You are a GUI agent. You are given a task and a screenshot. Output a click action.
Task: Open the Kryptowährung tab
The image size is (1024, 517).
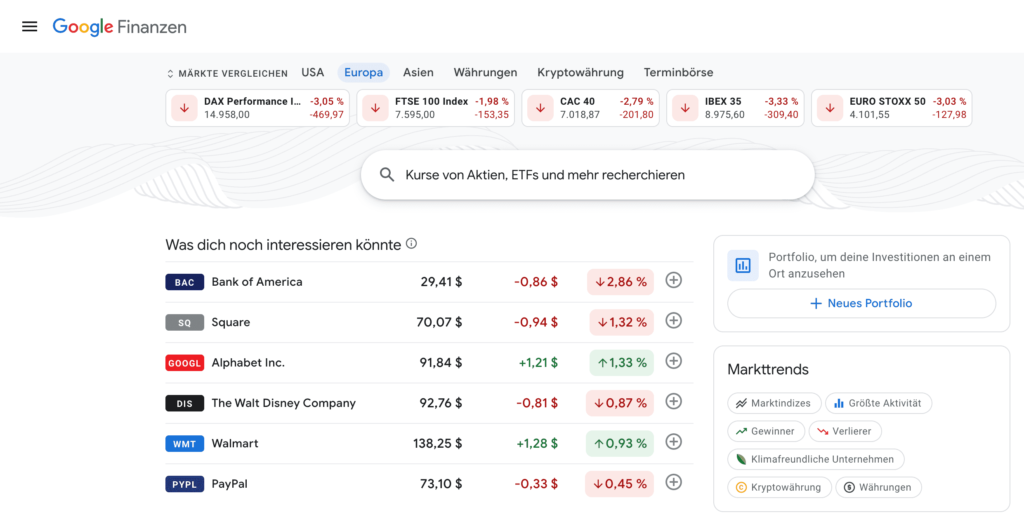click(x=581, y=72)
